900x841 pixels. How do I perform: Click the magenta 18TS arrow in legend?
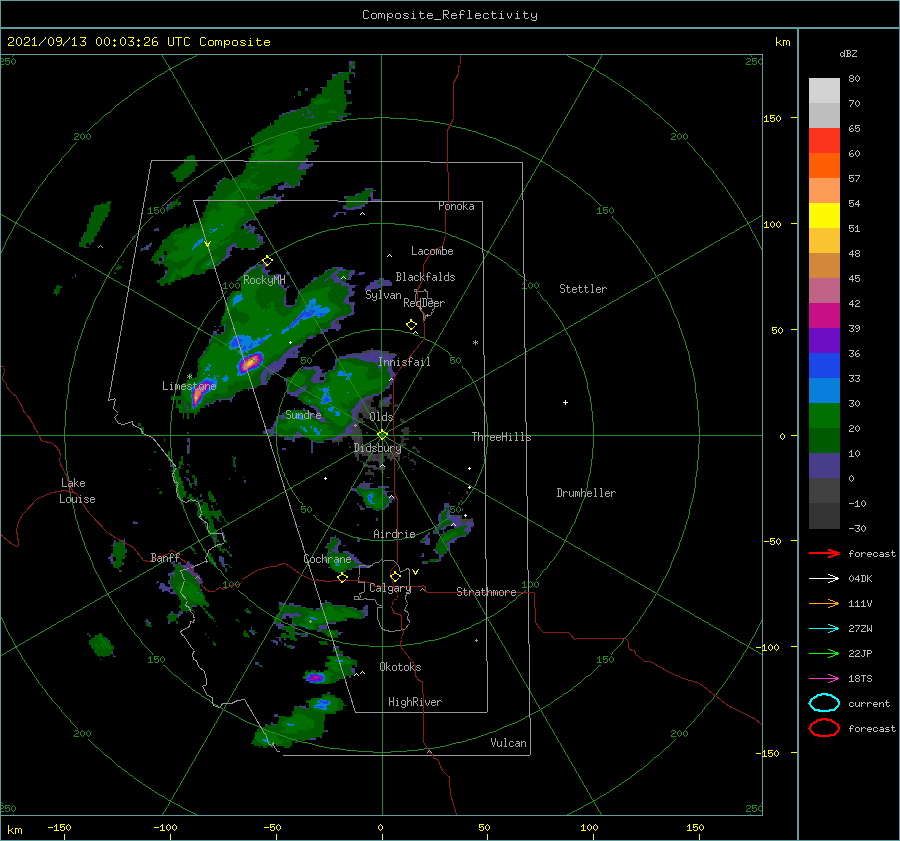[x=824, y=679]
